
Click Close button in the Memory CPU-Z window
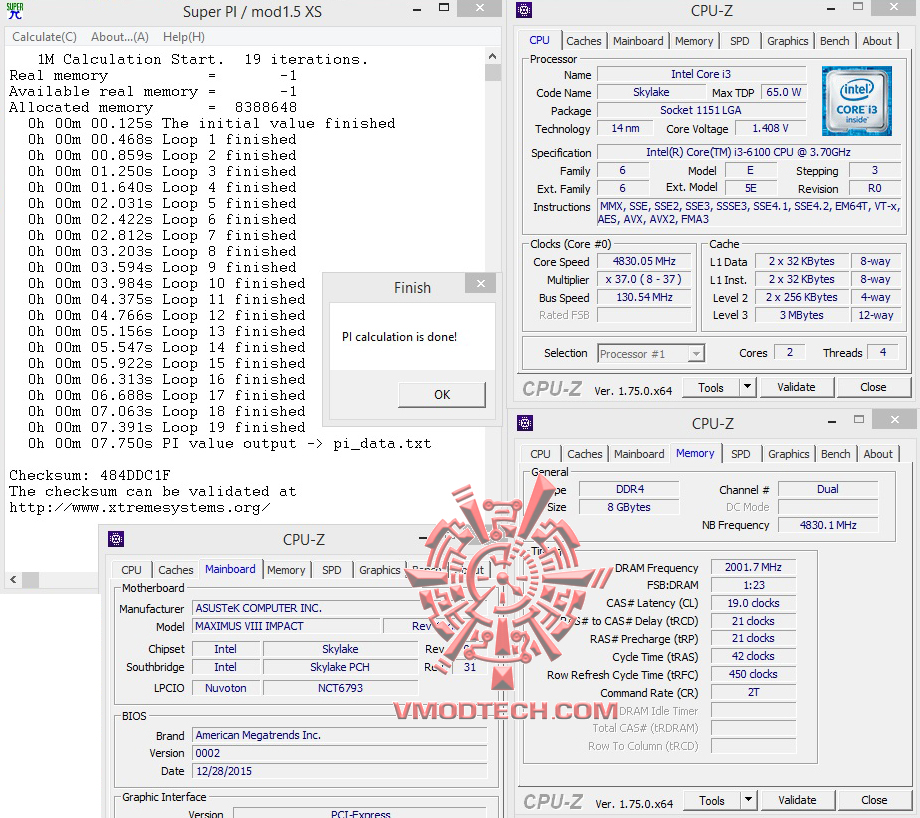[x=874, y=800]
